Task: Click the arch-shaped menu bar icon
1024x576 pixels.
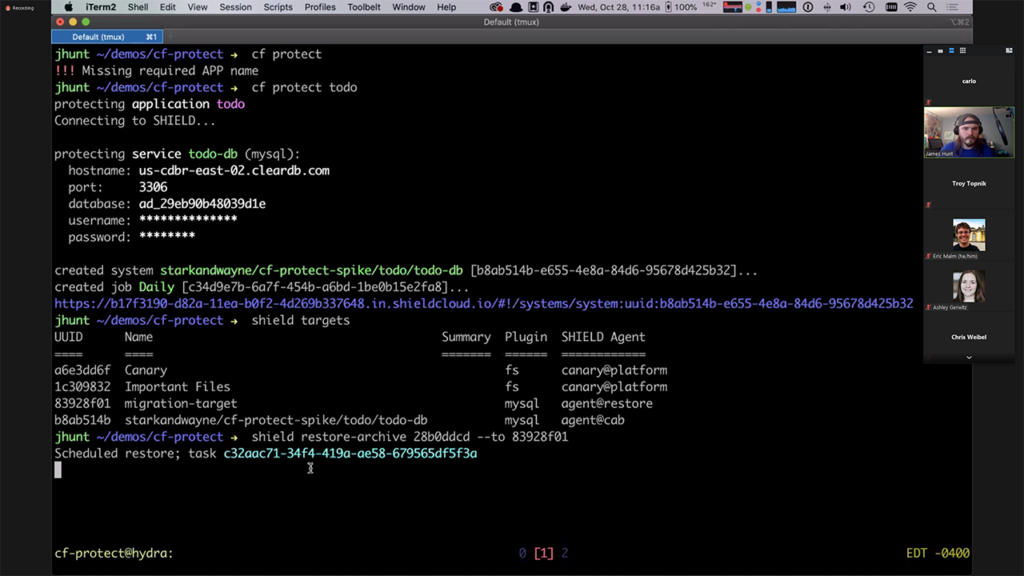Action: coord(549,7)
